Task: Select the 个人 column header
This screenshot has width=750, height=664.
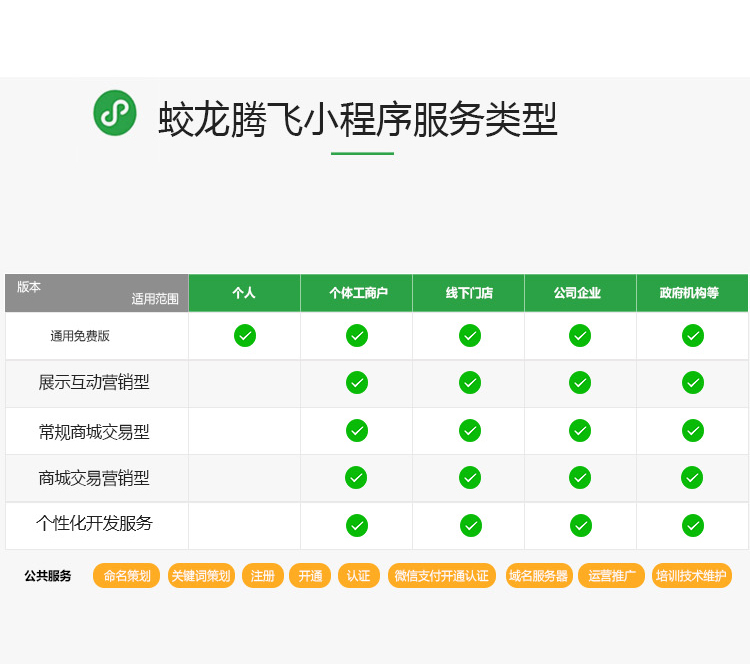Action: (x=244, y=293)
